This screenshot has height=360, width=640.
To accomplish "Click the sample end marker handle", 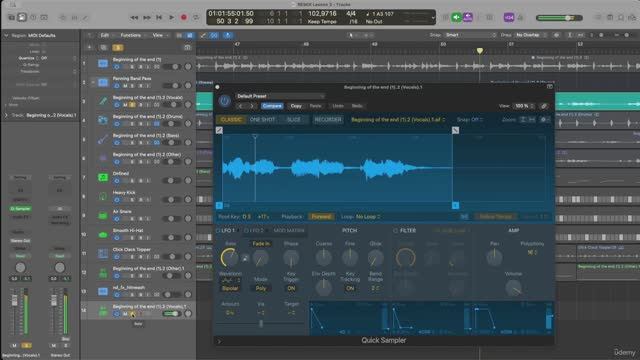I will [x=456, y=205].
